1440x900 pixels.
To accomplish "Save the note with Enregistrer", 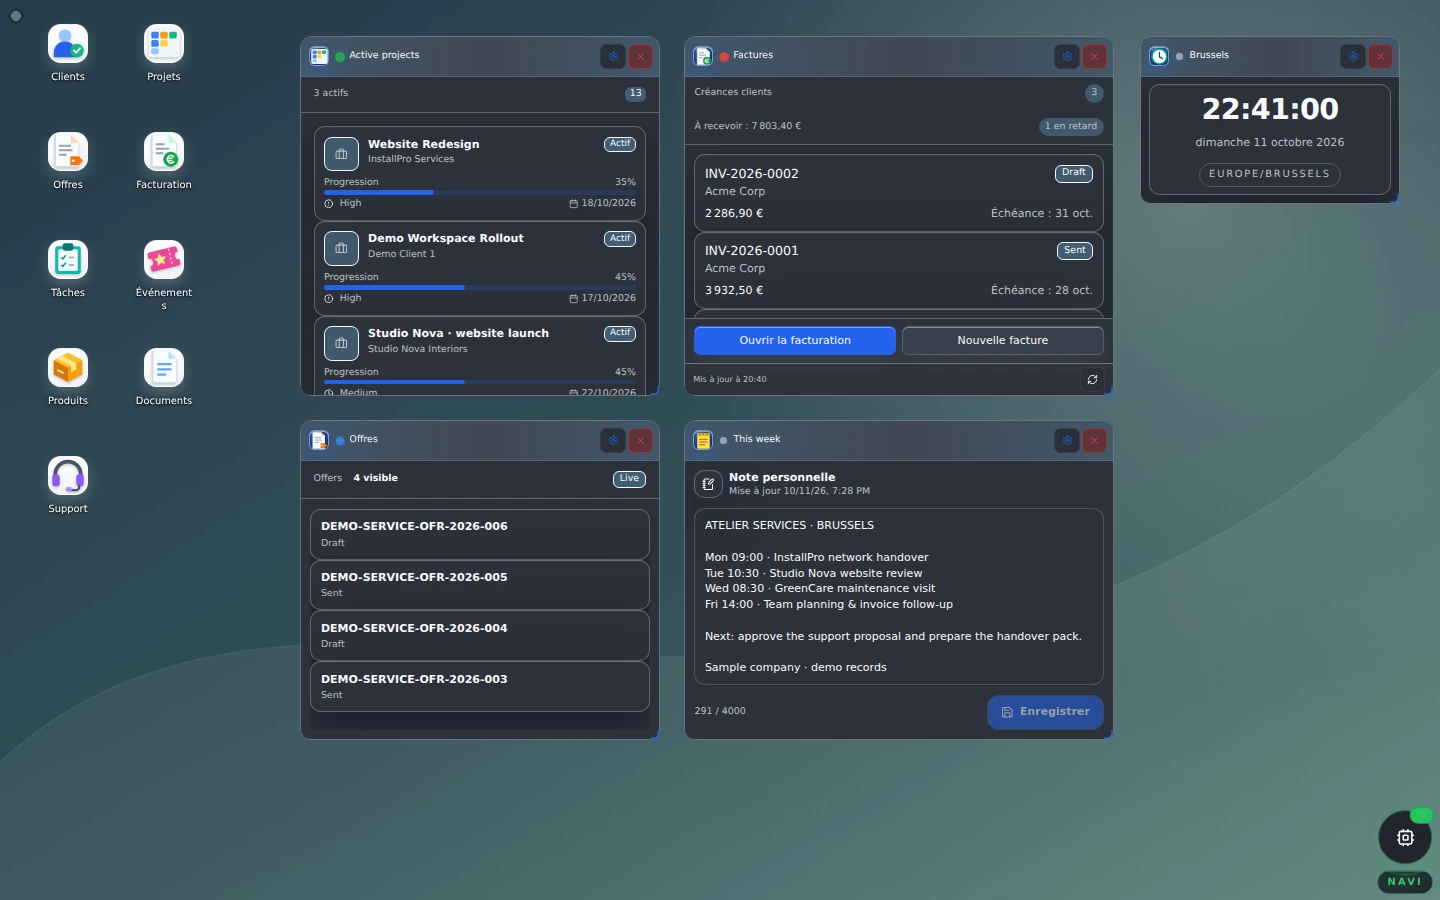I will point(1045,712).
